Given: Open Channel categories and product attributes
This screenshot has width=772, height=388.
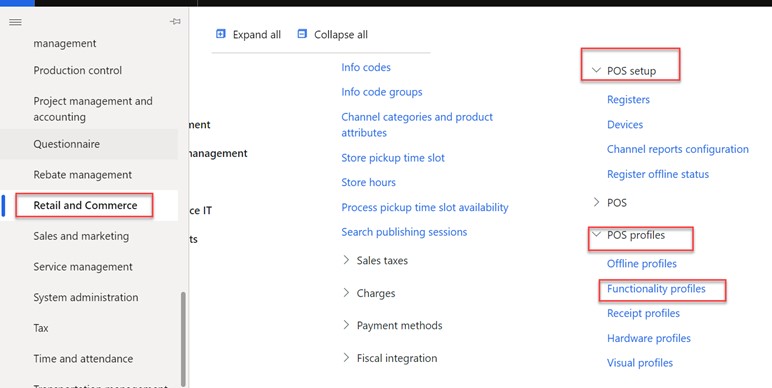Looking at the screenshot, I should coord(417,125).
